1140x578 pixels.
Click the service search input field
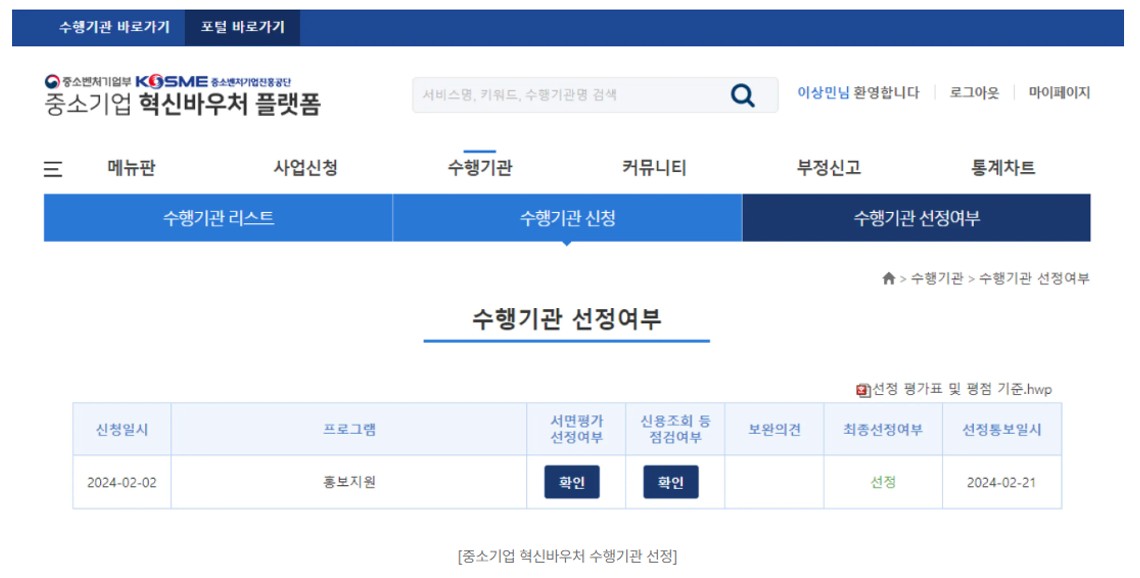(x=565, y=95)
